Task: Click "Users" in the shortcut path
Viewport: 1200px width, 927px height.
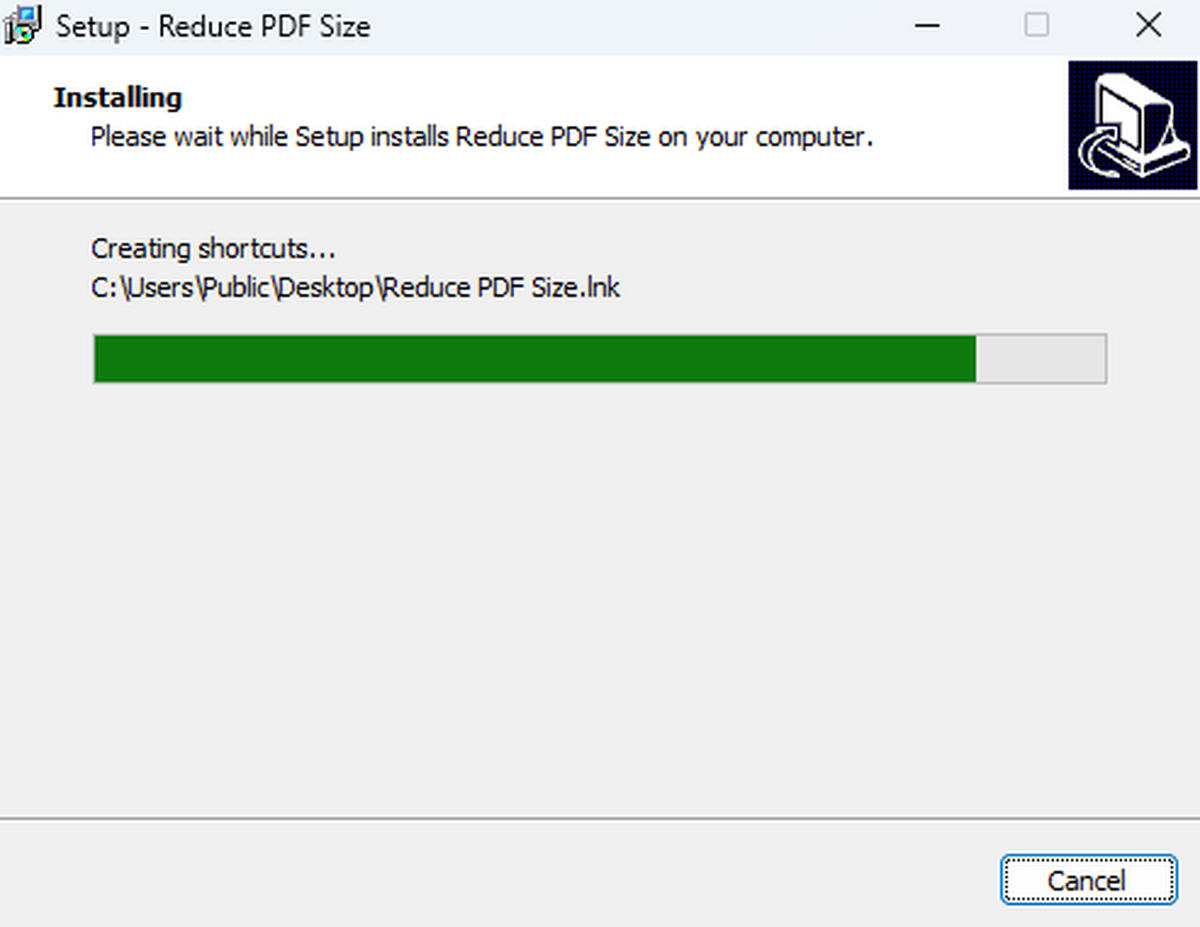Action: tap(160, 288)
